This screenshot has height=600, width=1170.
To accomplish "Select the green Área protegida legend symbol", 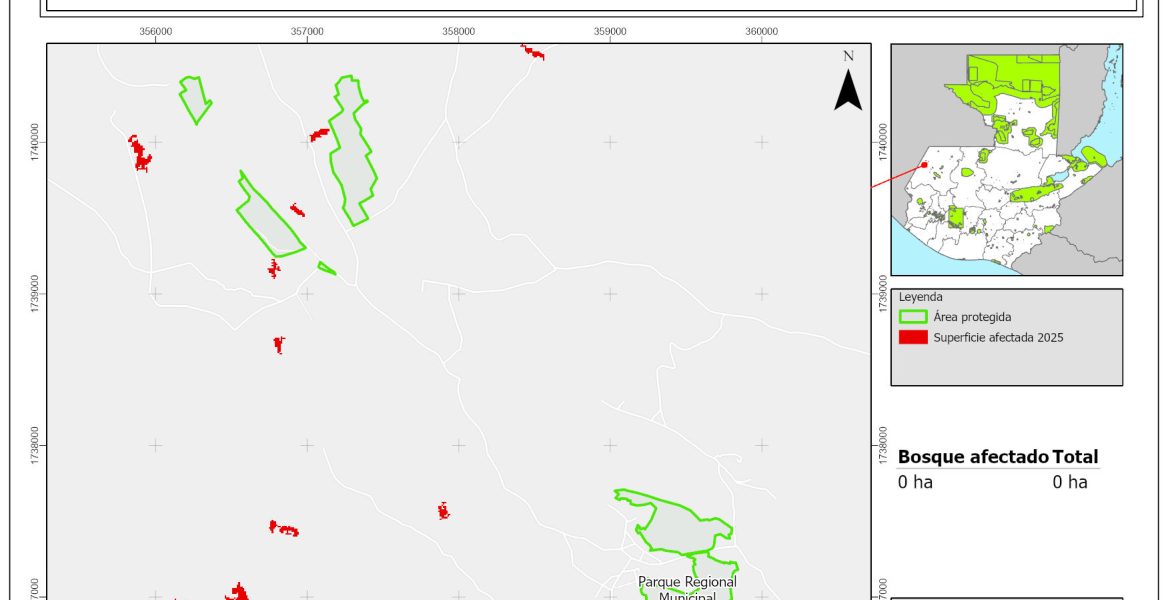I will [x=912, y=317].
